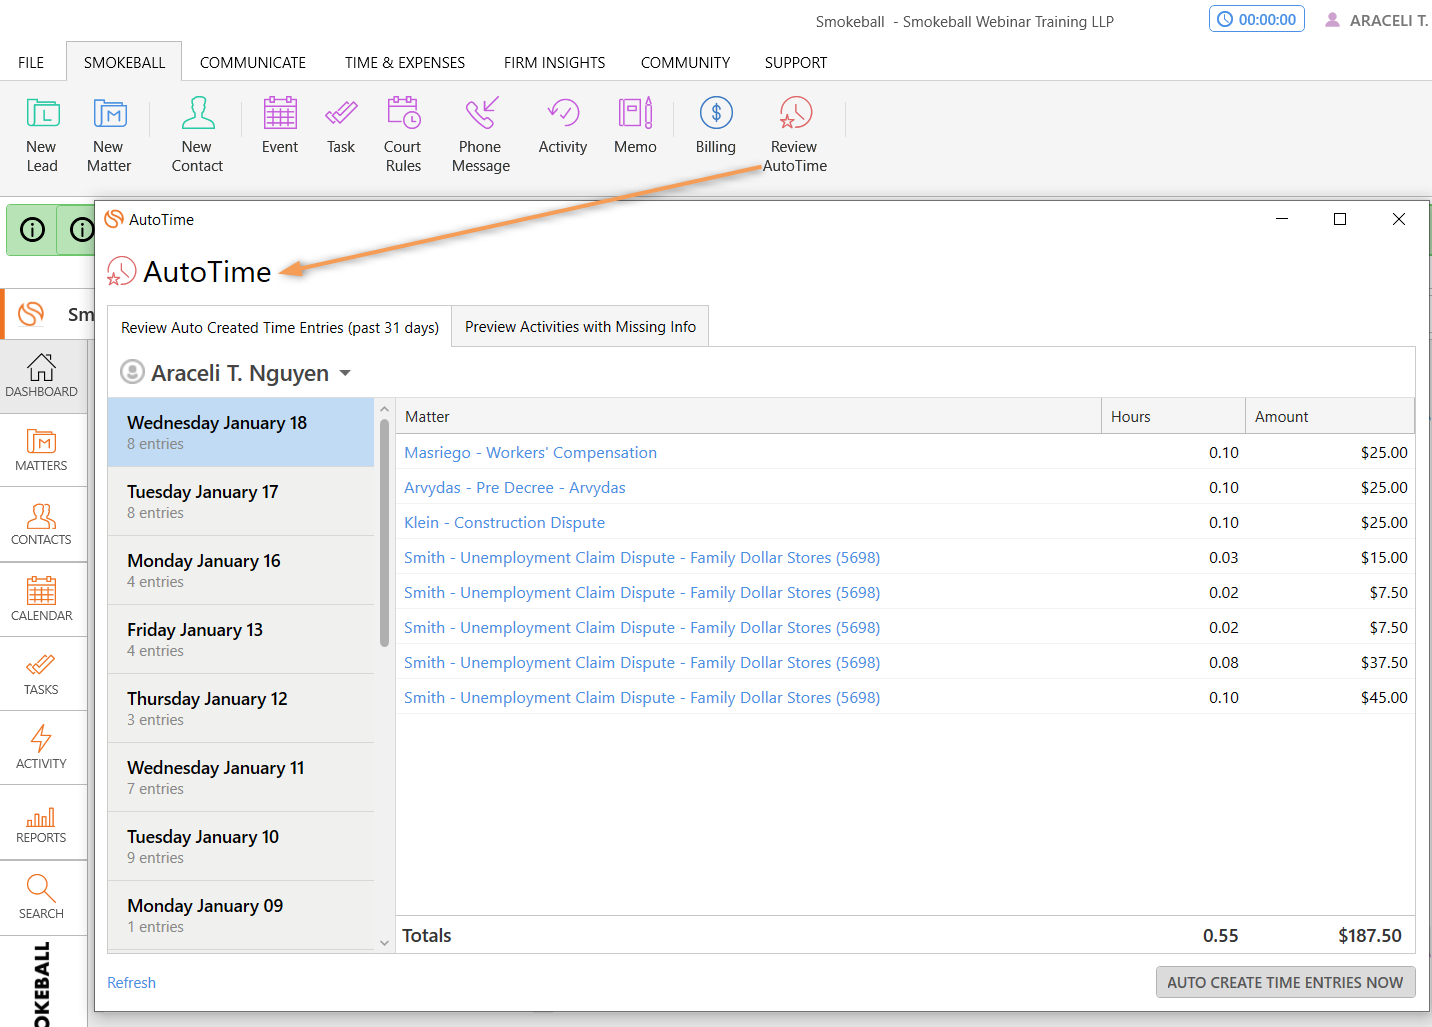Open the FIRM INSIGHTS tab
Image resolution: width=1432 pixels, height=1027 pixels.
click(554, 62)
